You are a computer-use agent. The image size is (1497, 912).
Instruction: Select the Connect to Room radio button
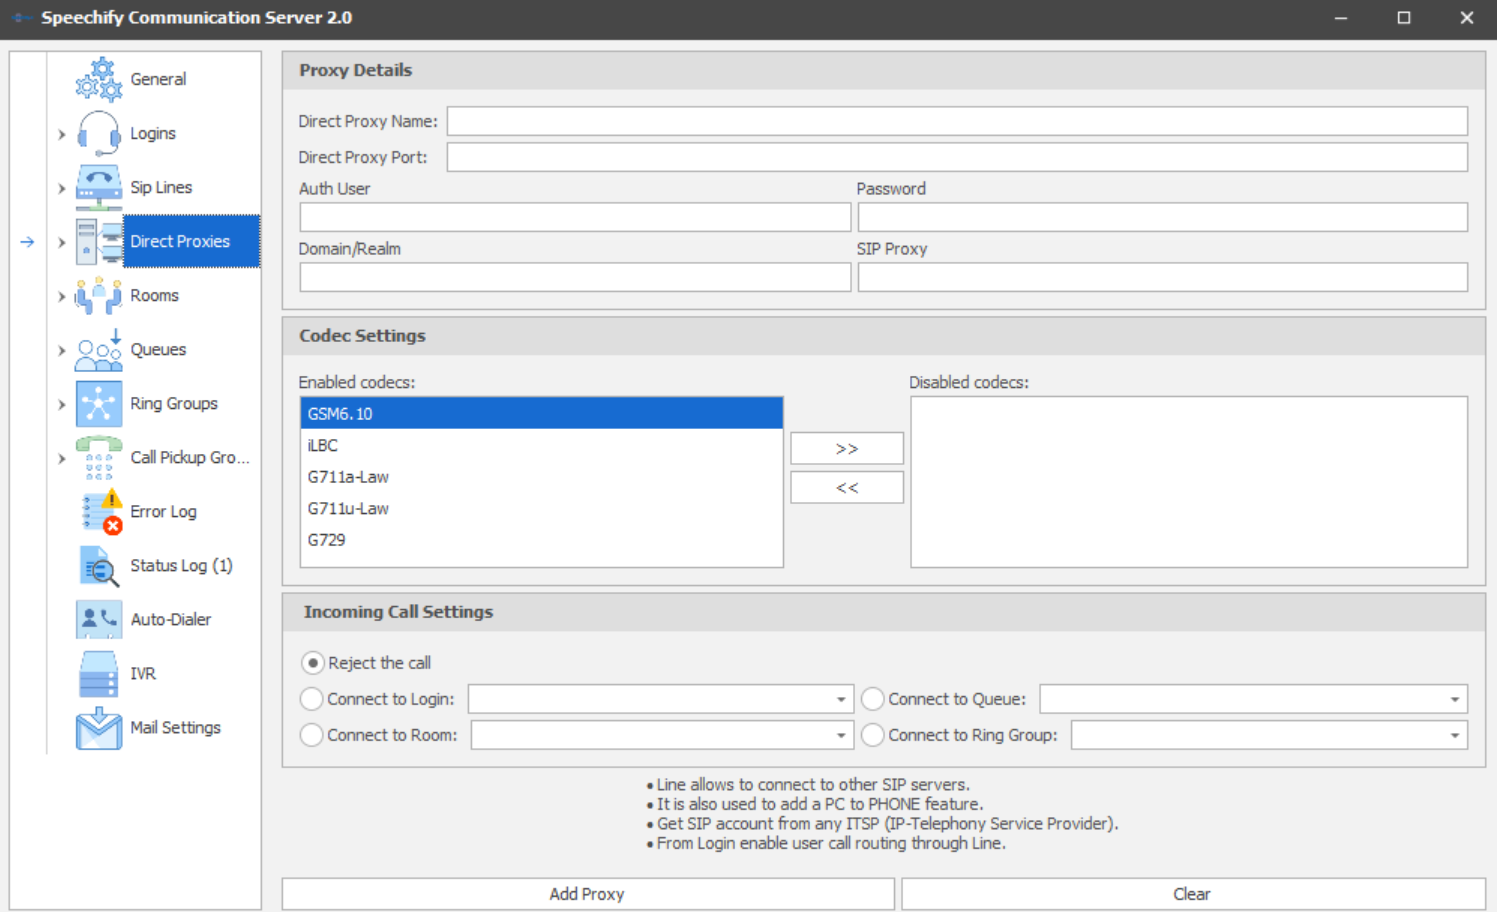coord(312,735)
